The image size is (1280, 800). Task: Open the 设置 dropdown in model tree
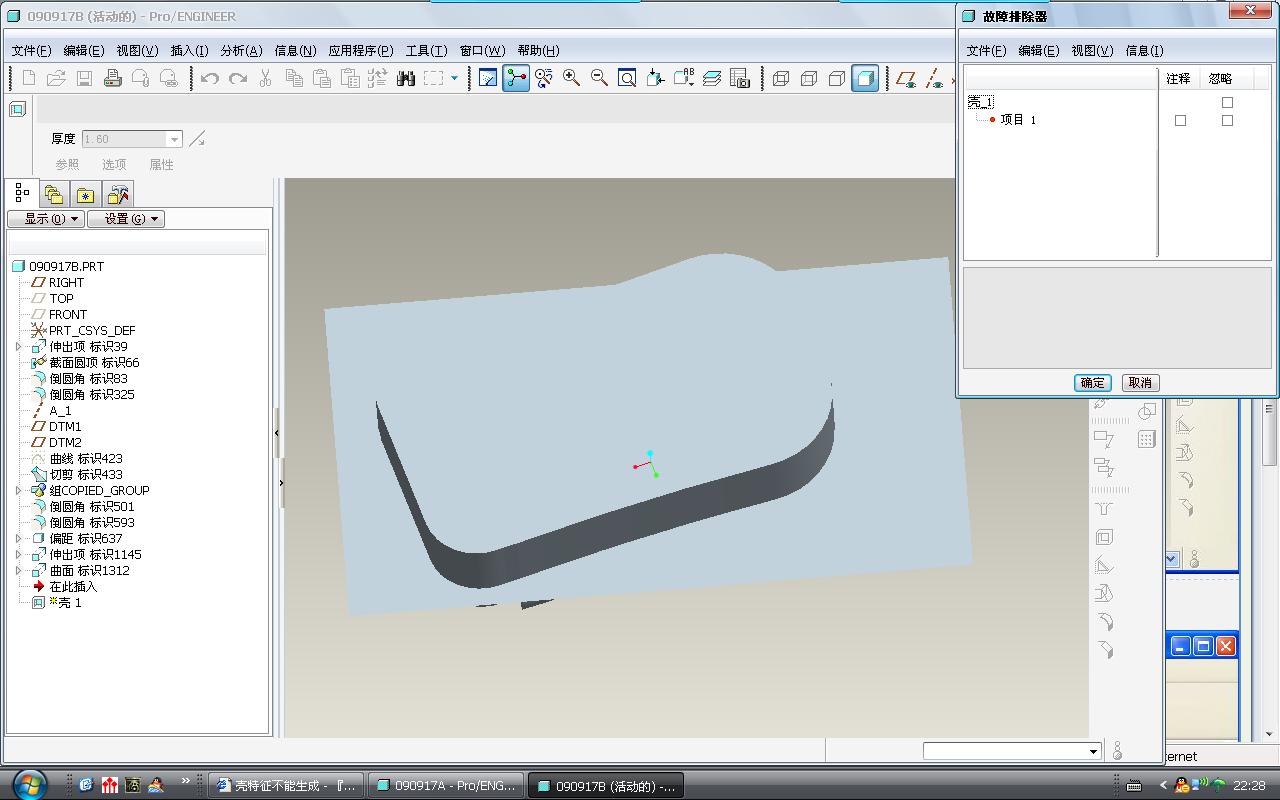tap(126, 219)
